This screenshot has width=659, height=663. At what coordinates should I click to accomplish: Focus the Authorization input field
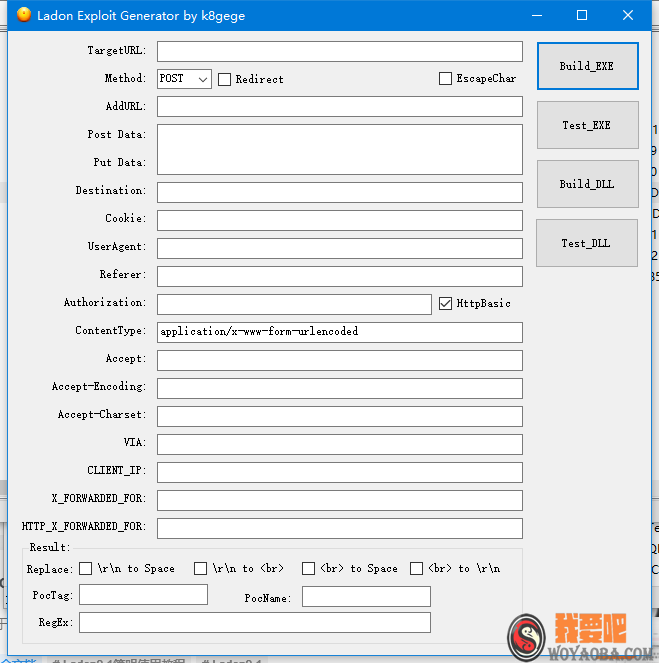point(294,304)
